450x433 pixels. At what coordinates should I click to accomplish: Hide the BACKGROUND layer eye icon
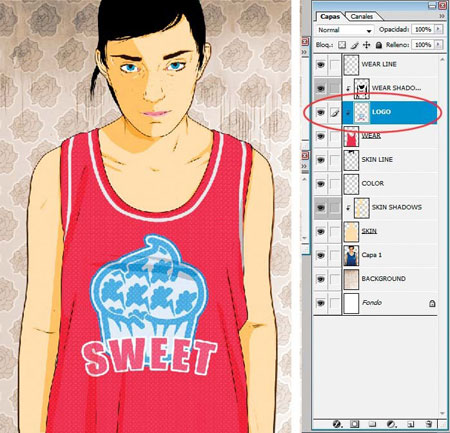click(321, 279)
